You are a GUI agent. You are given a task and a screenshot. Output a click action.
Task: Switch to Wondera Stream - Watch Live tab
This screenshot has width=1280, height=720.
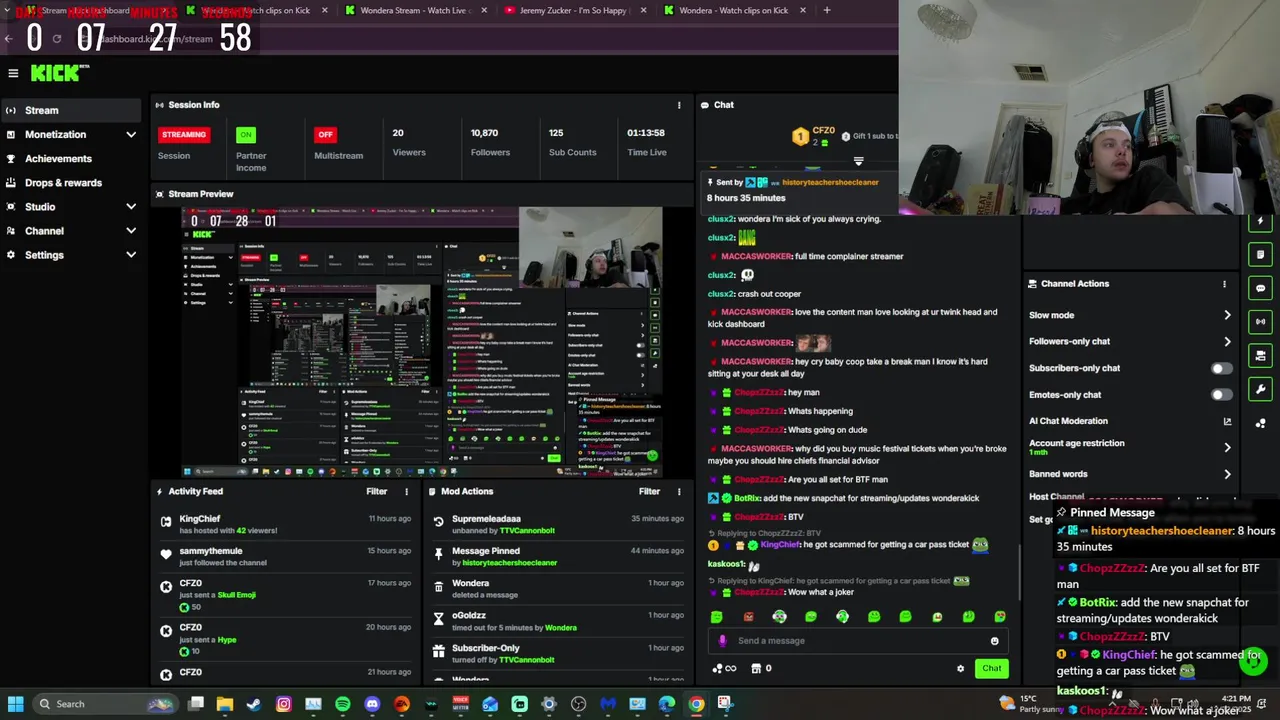pyautogui.click(x=415, y=10)
